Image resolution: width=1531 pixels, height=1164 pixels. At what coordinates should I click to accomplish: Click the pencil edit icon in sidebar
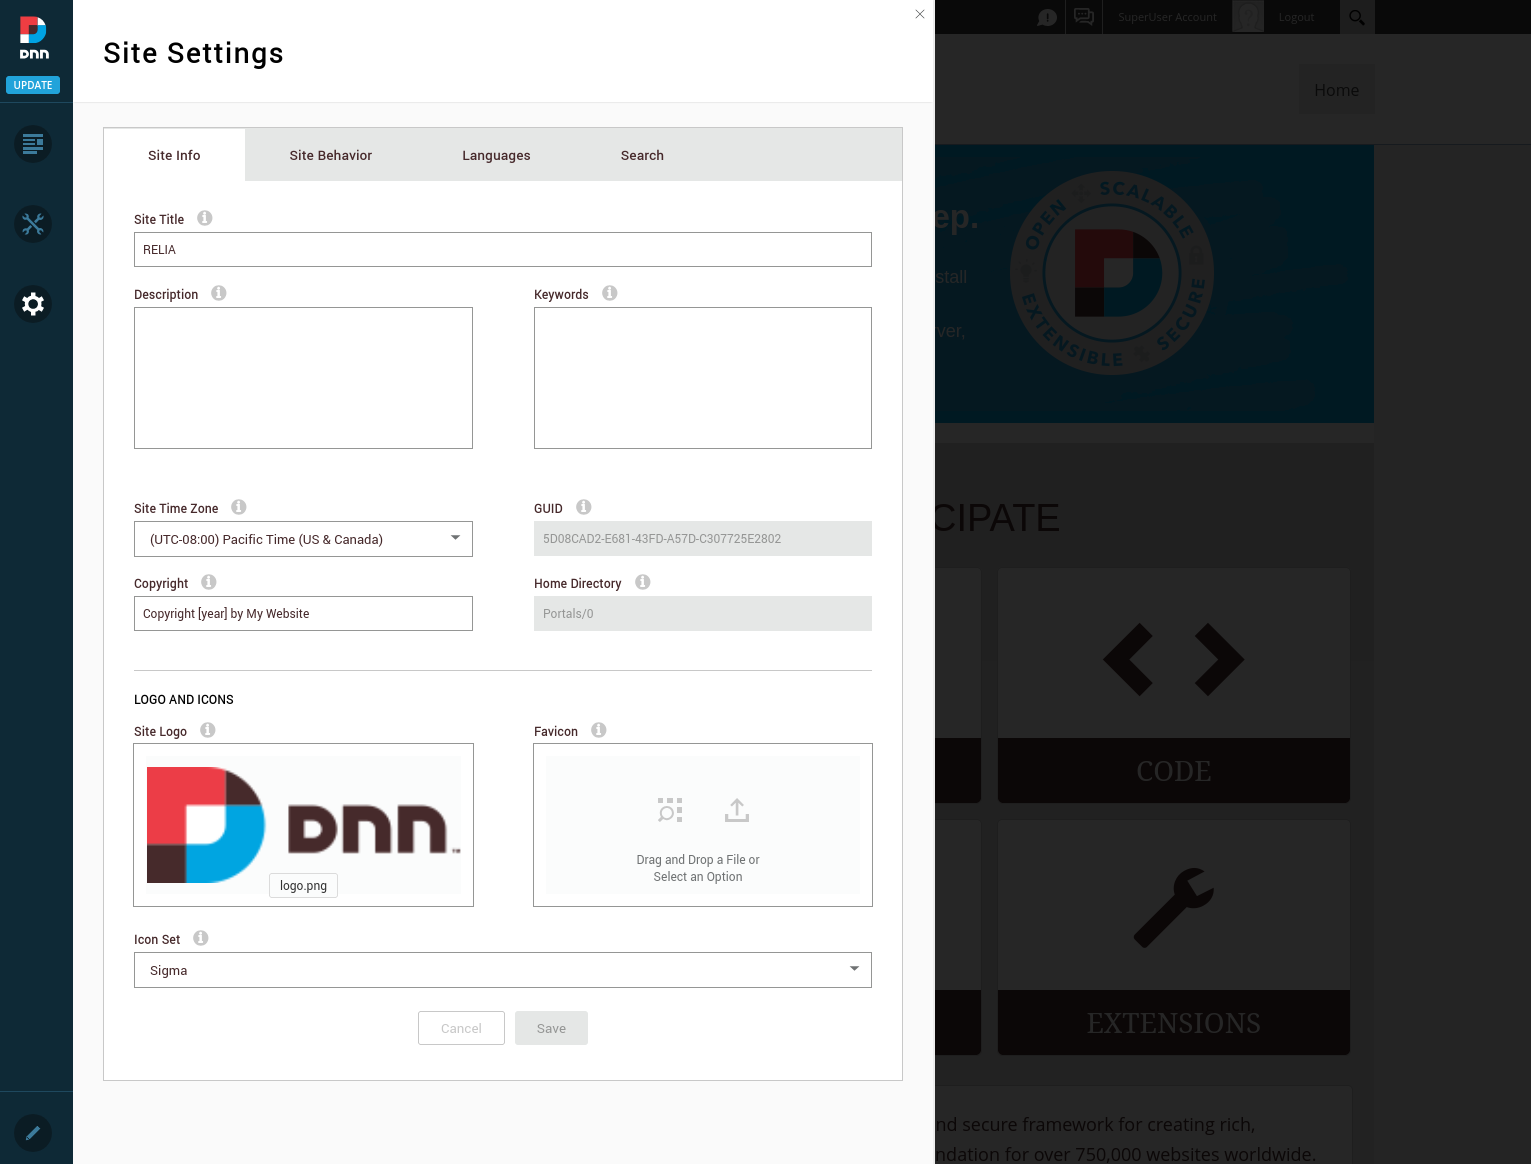pyautogui.click(x=33, y=1133)
